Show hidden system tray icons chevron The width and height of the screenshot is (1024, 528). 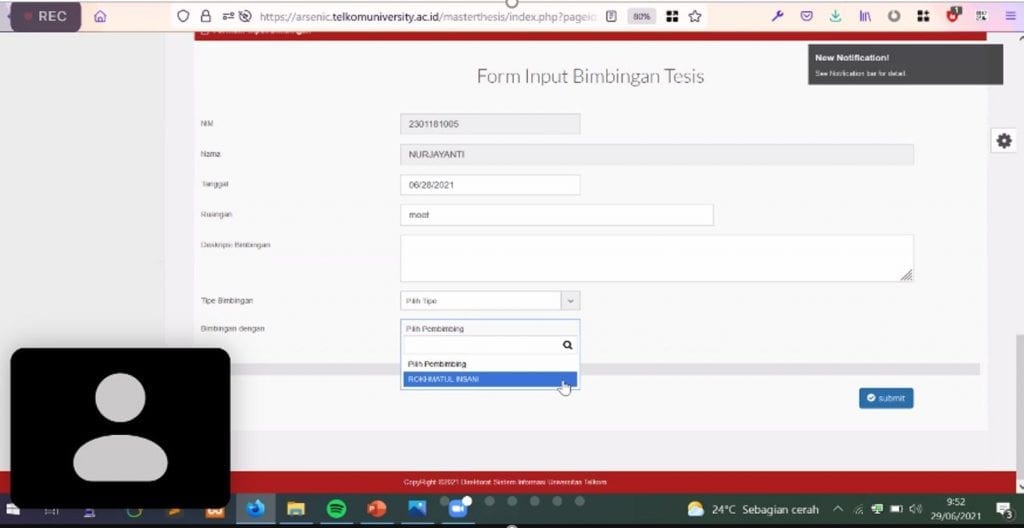838,509
